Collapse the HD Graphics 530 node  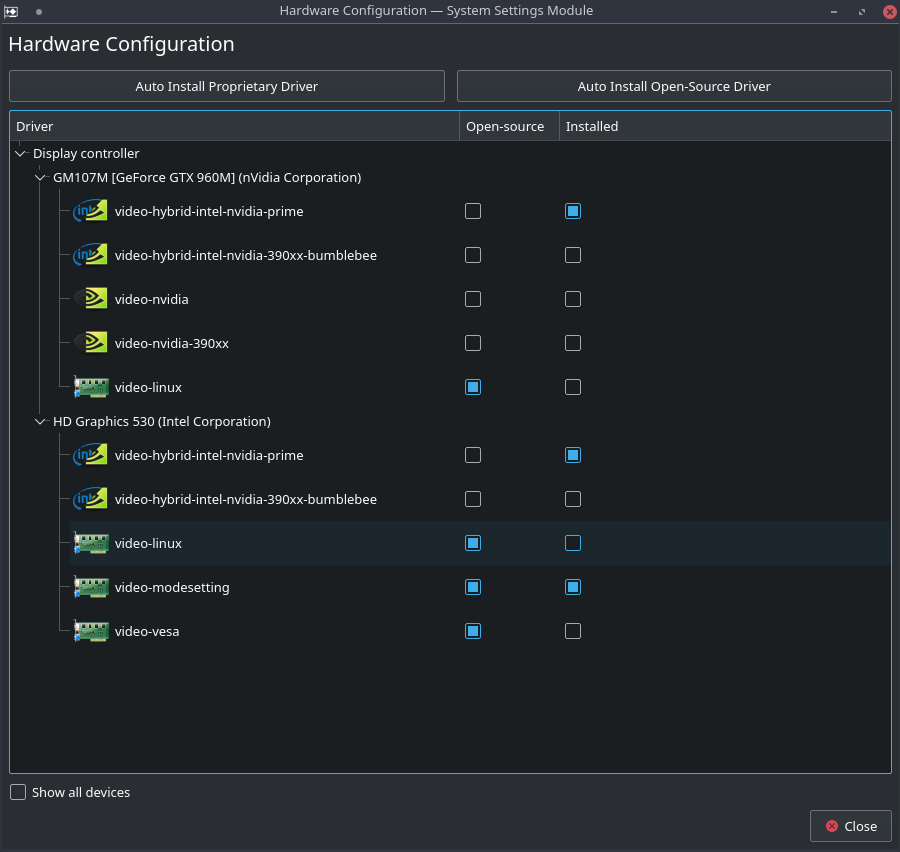pyautogui.click(x=40, y=422)
